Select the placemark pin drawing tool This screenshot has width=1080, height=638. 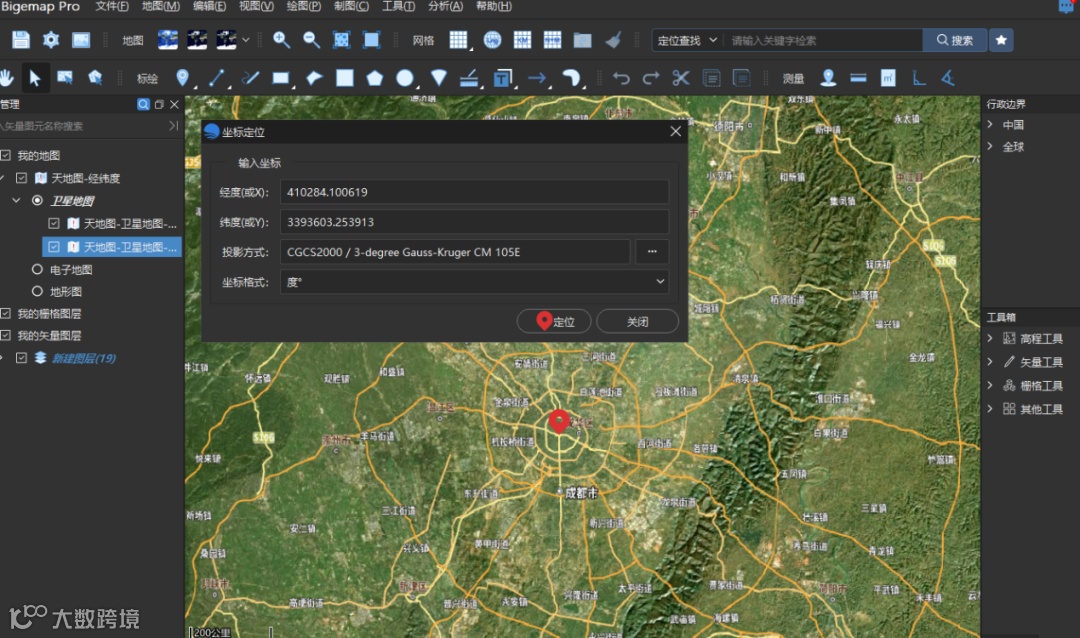[182, 78]
